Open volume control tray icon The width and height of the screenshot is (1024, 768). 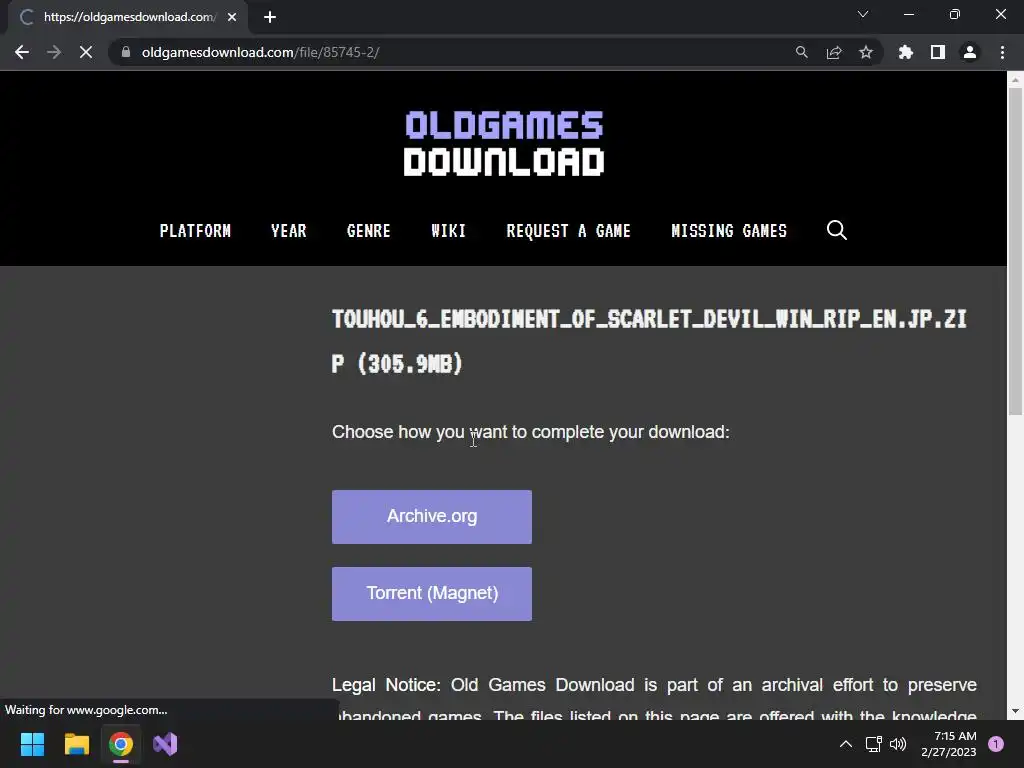click(x=898, y=744)
